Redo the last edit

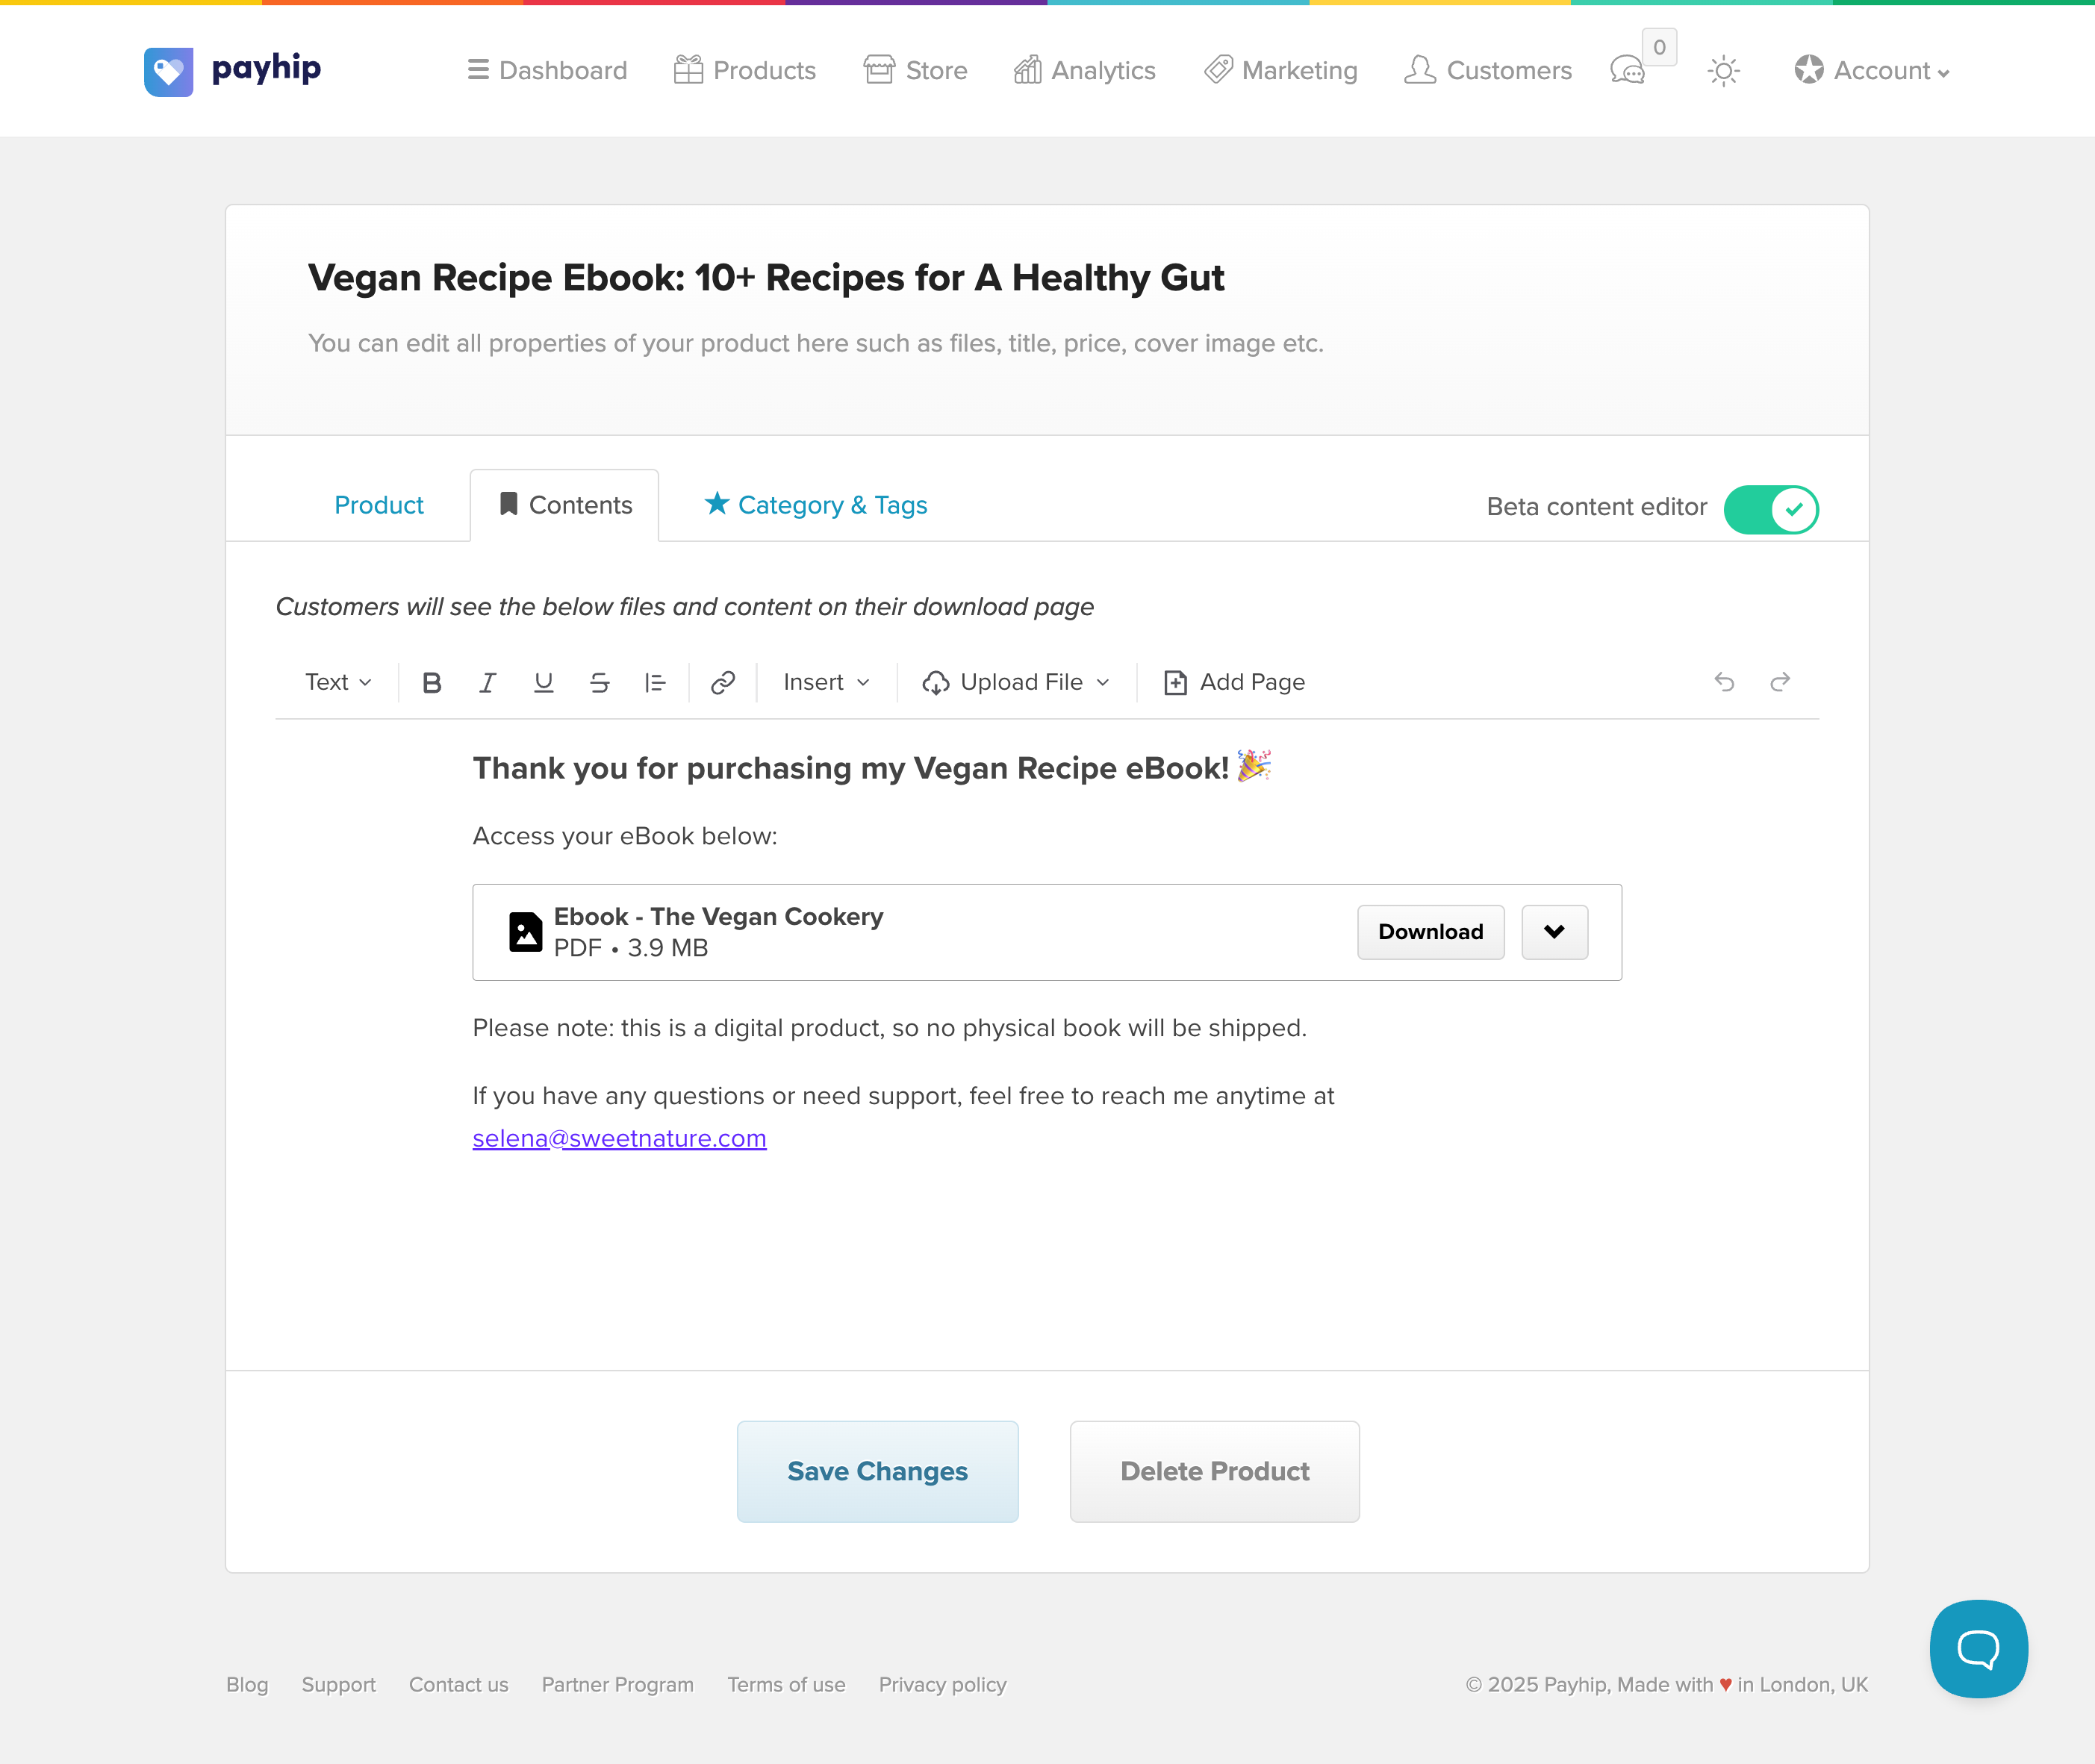(1780, 682)
